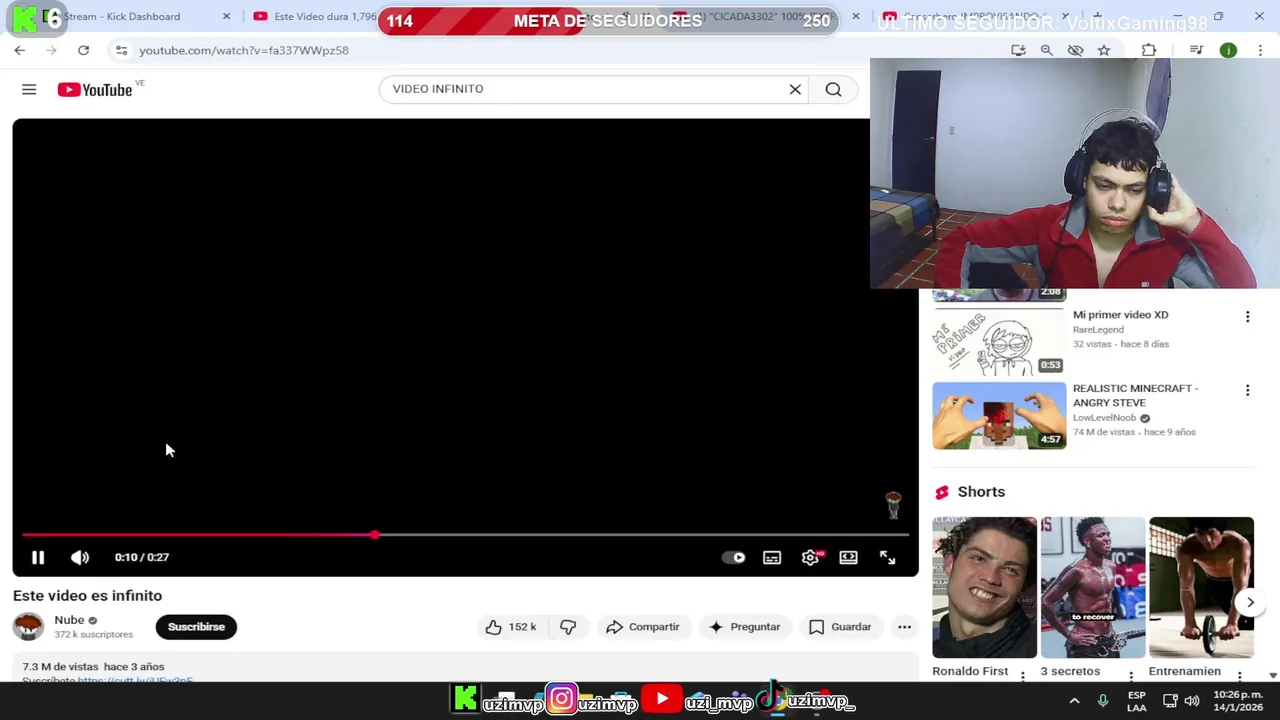Go back with the browser back arrow

click(20, 50)
